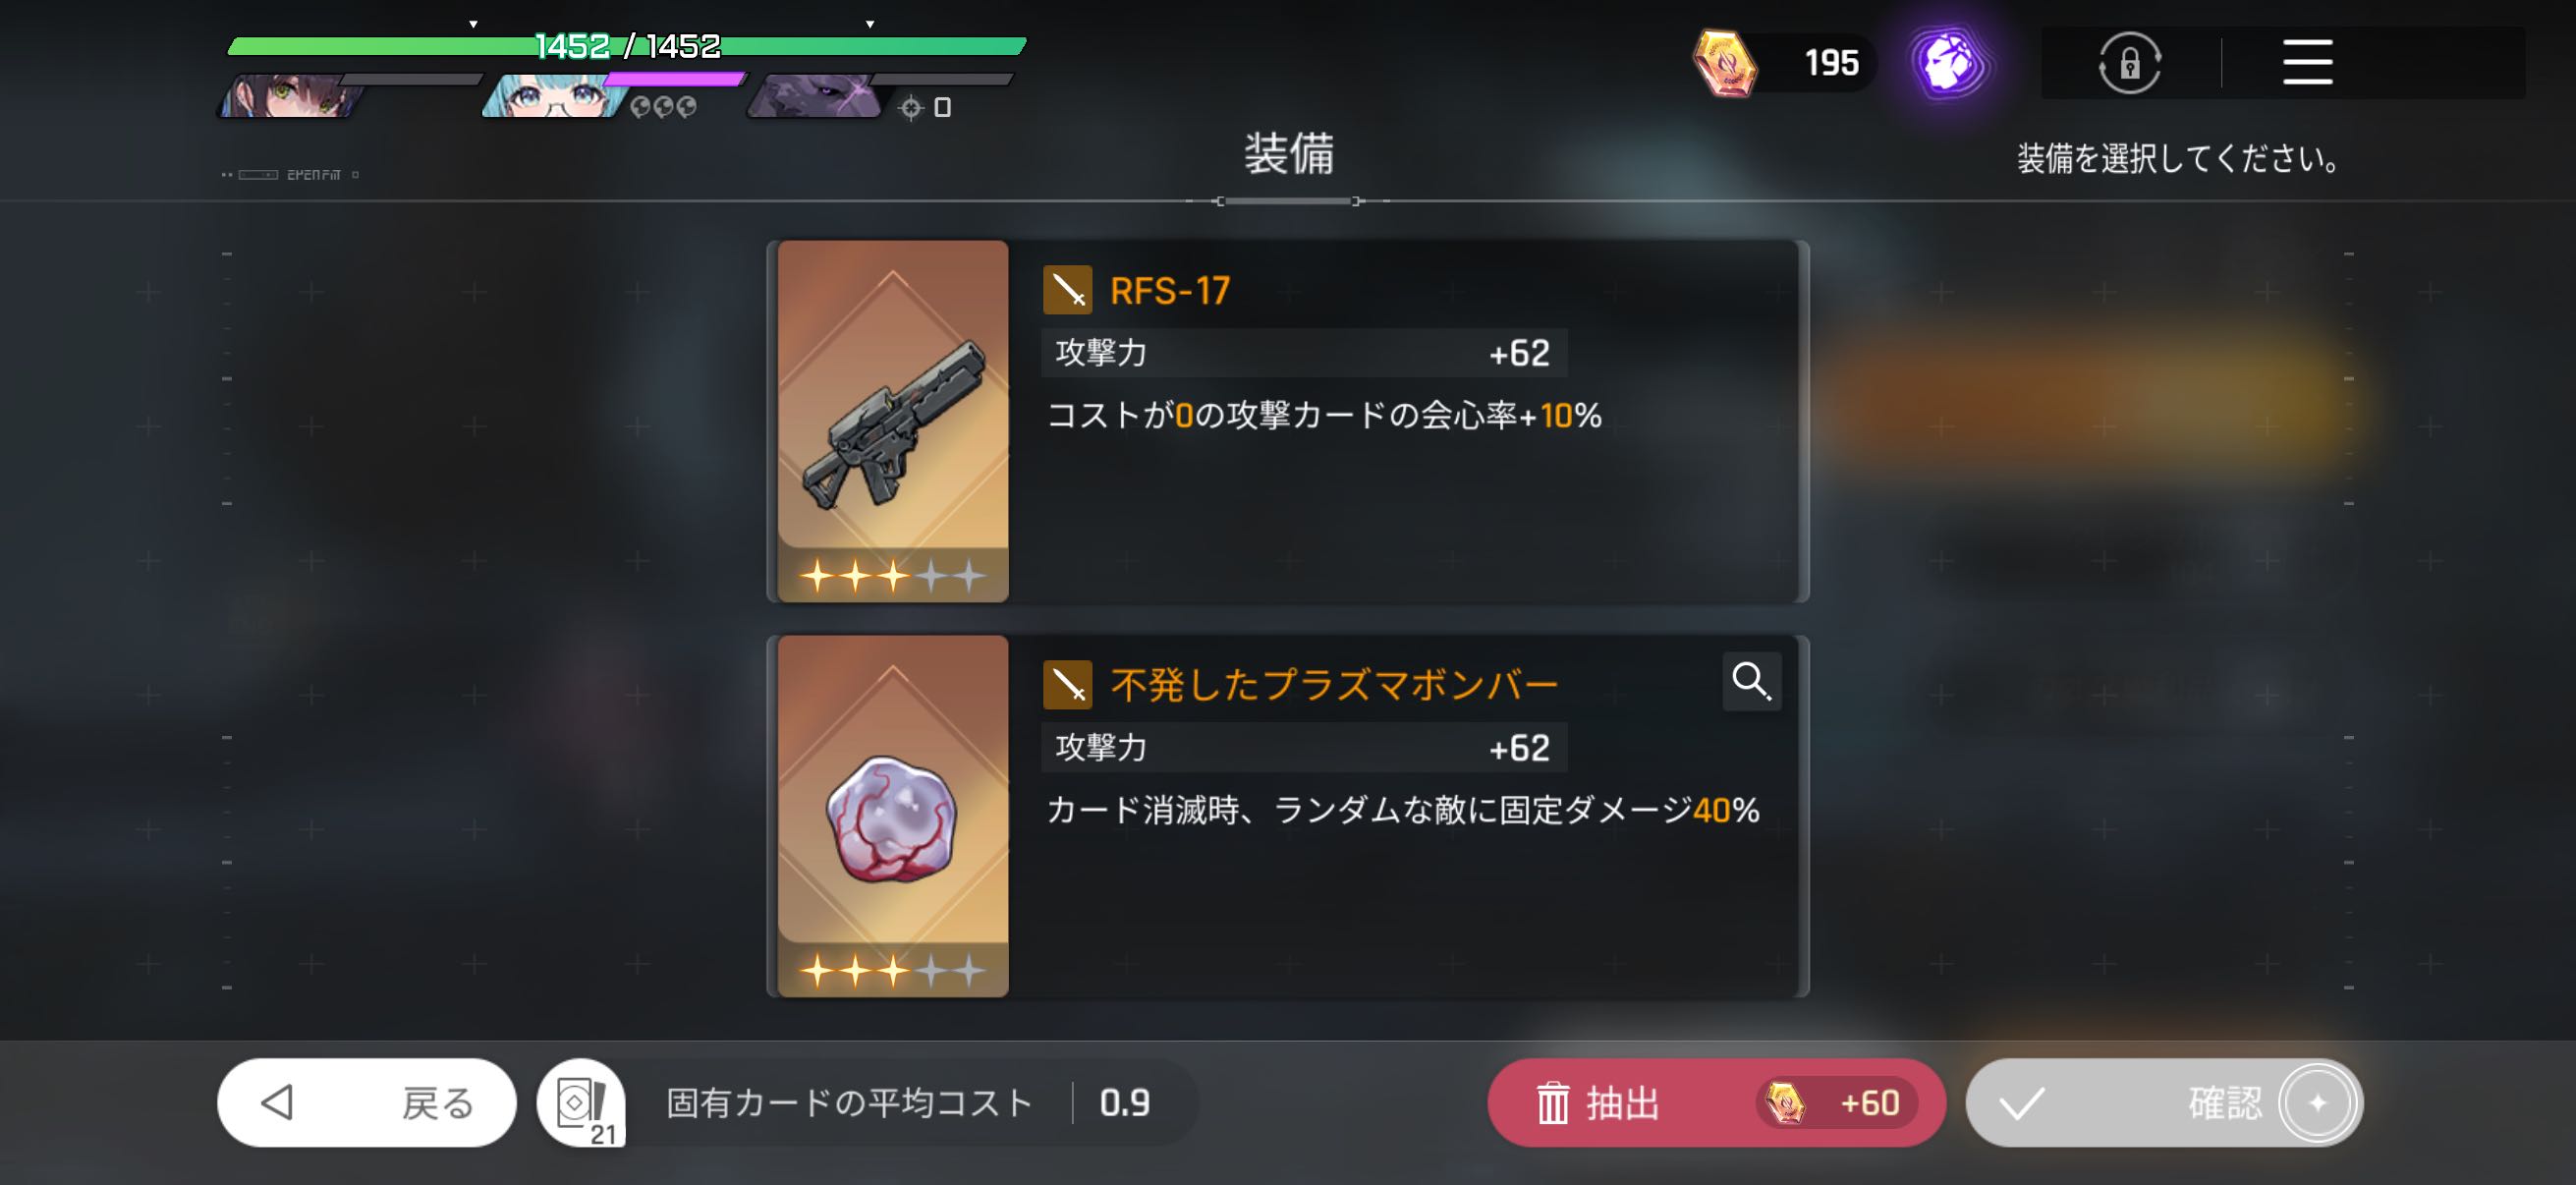The height and width of the screenshot is (1185, 2576).
Task: Click the 戻る back button
Action: tap(367, 1102)
